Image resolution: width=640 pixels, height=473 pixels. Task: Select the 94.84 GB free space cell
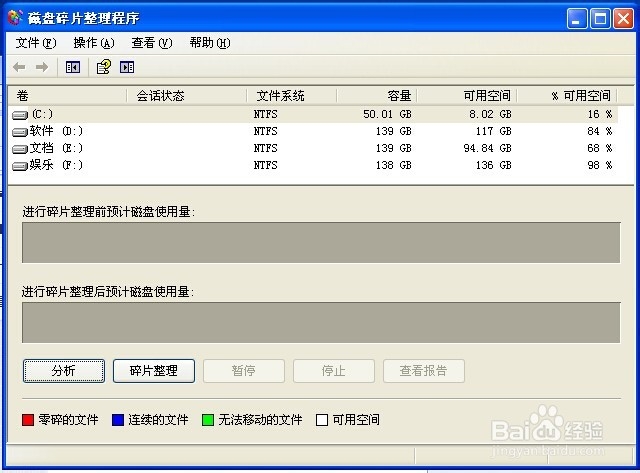pyautogui.click(x=487, y=148)
